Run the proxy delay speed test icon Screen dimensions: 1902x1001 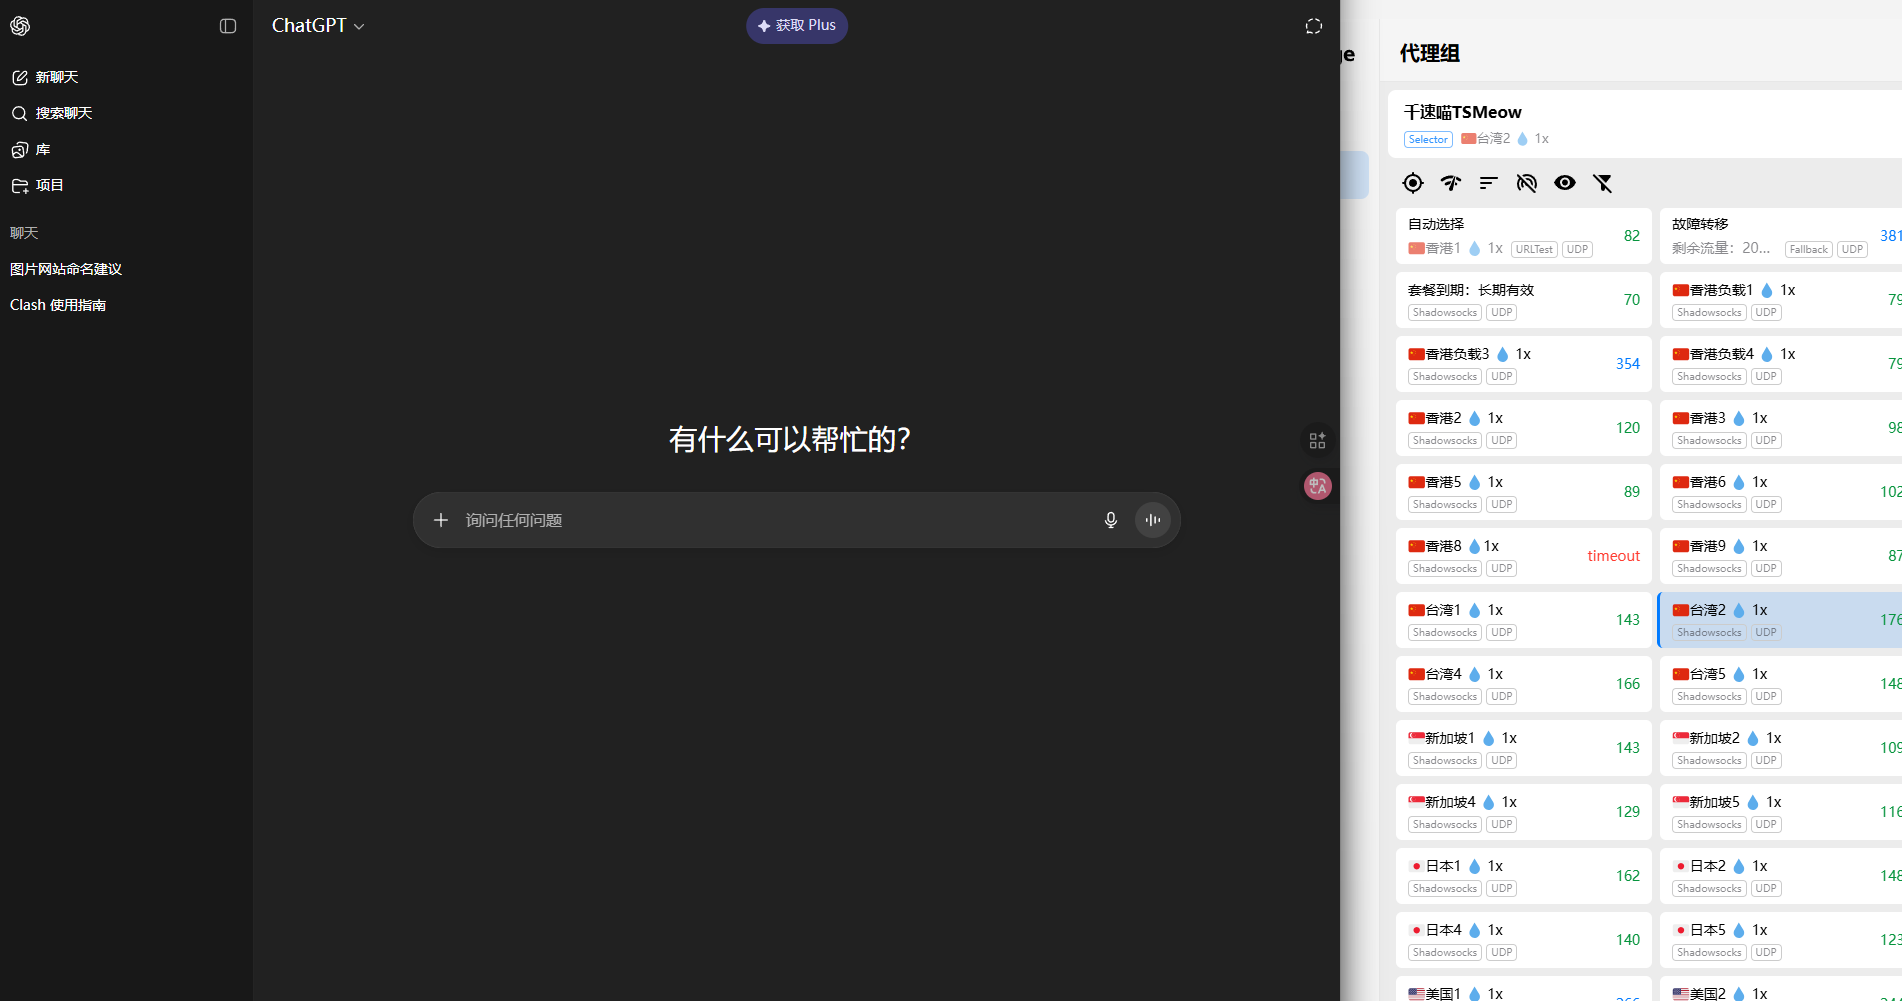coord(1450,183)
